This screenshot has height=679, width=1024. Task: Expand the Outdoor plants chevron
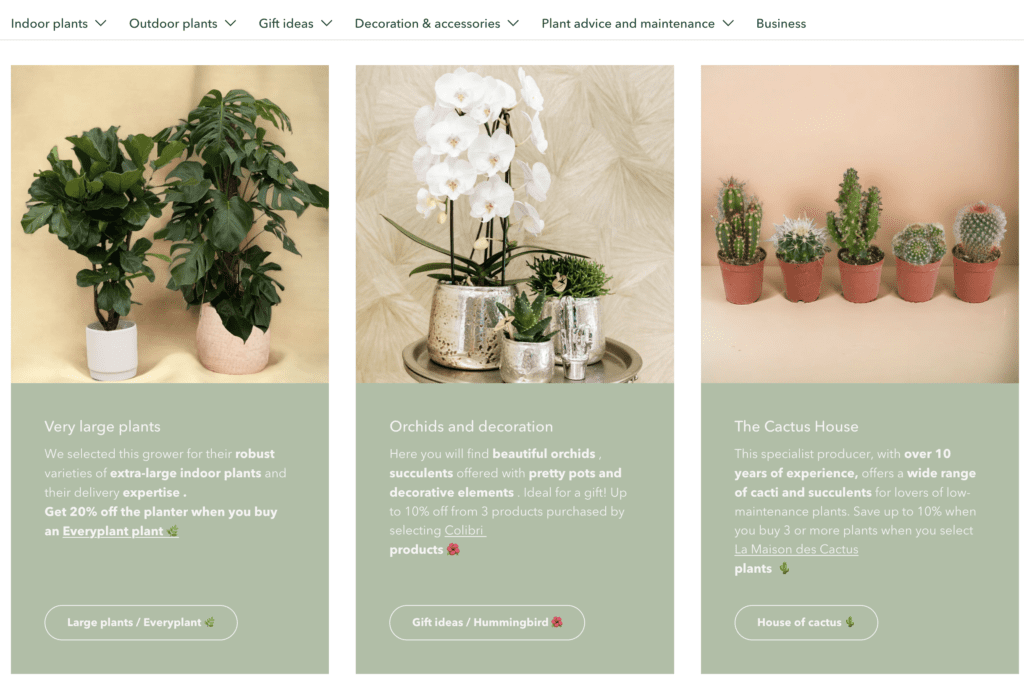point(231,24)
